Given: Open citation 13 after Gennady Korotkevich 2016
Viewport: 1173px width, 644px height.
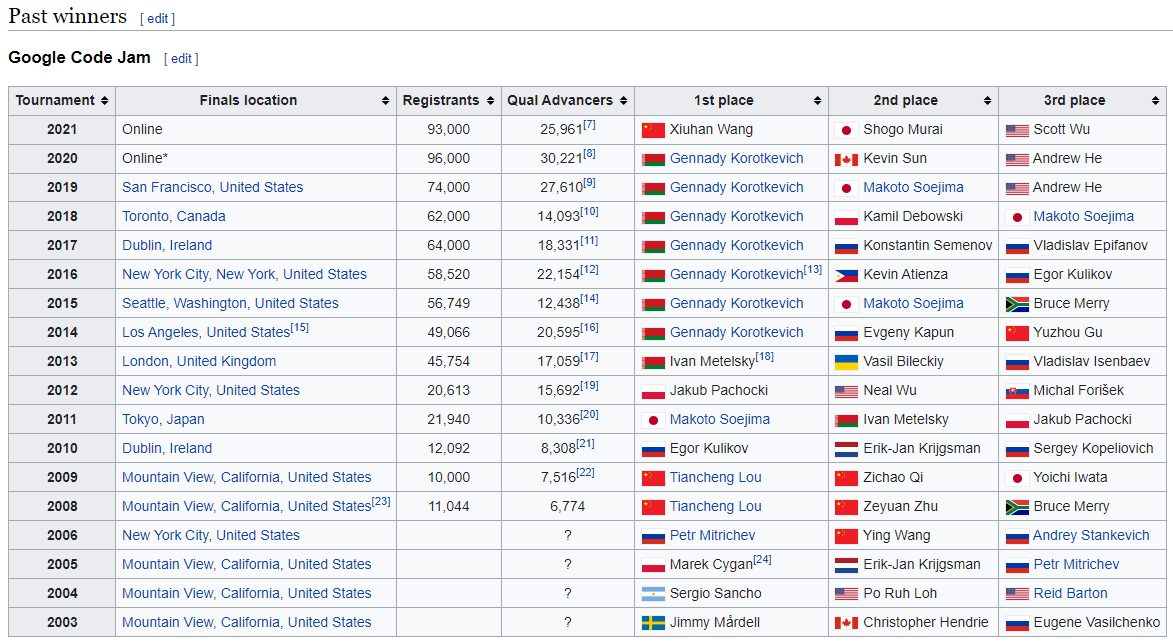Looking at the screenshot, I should tap(813, 269).
